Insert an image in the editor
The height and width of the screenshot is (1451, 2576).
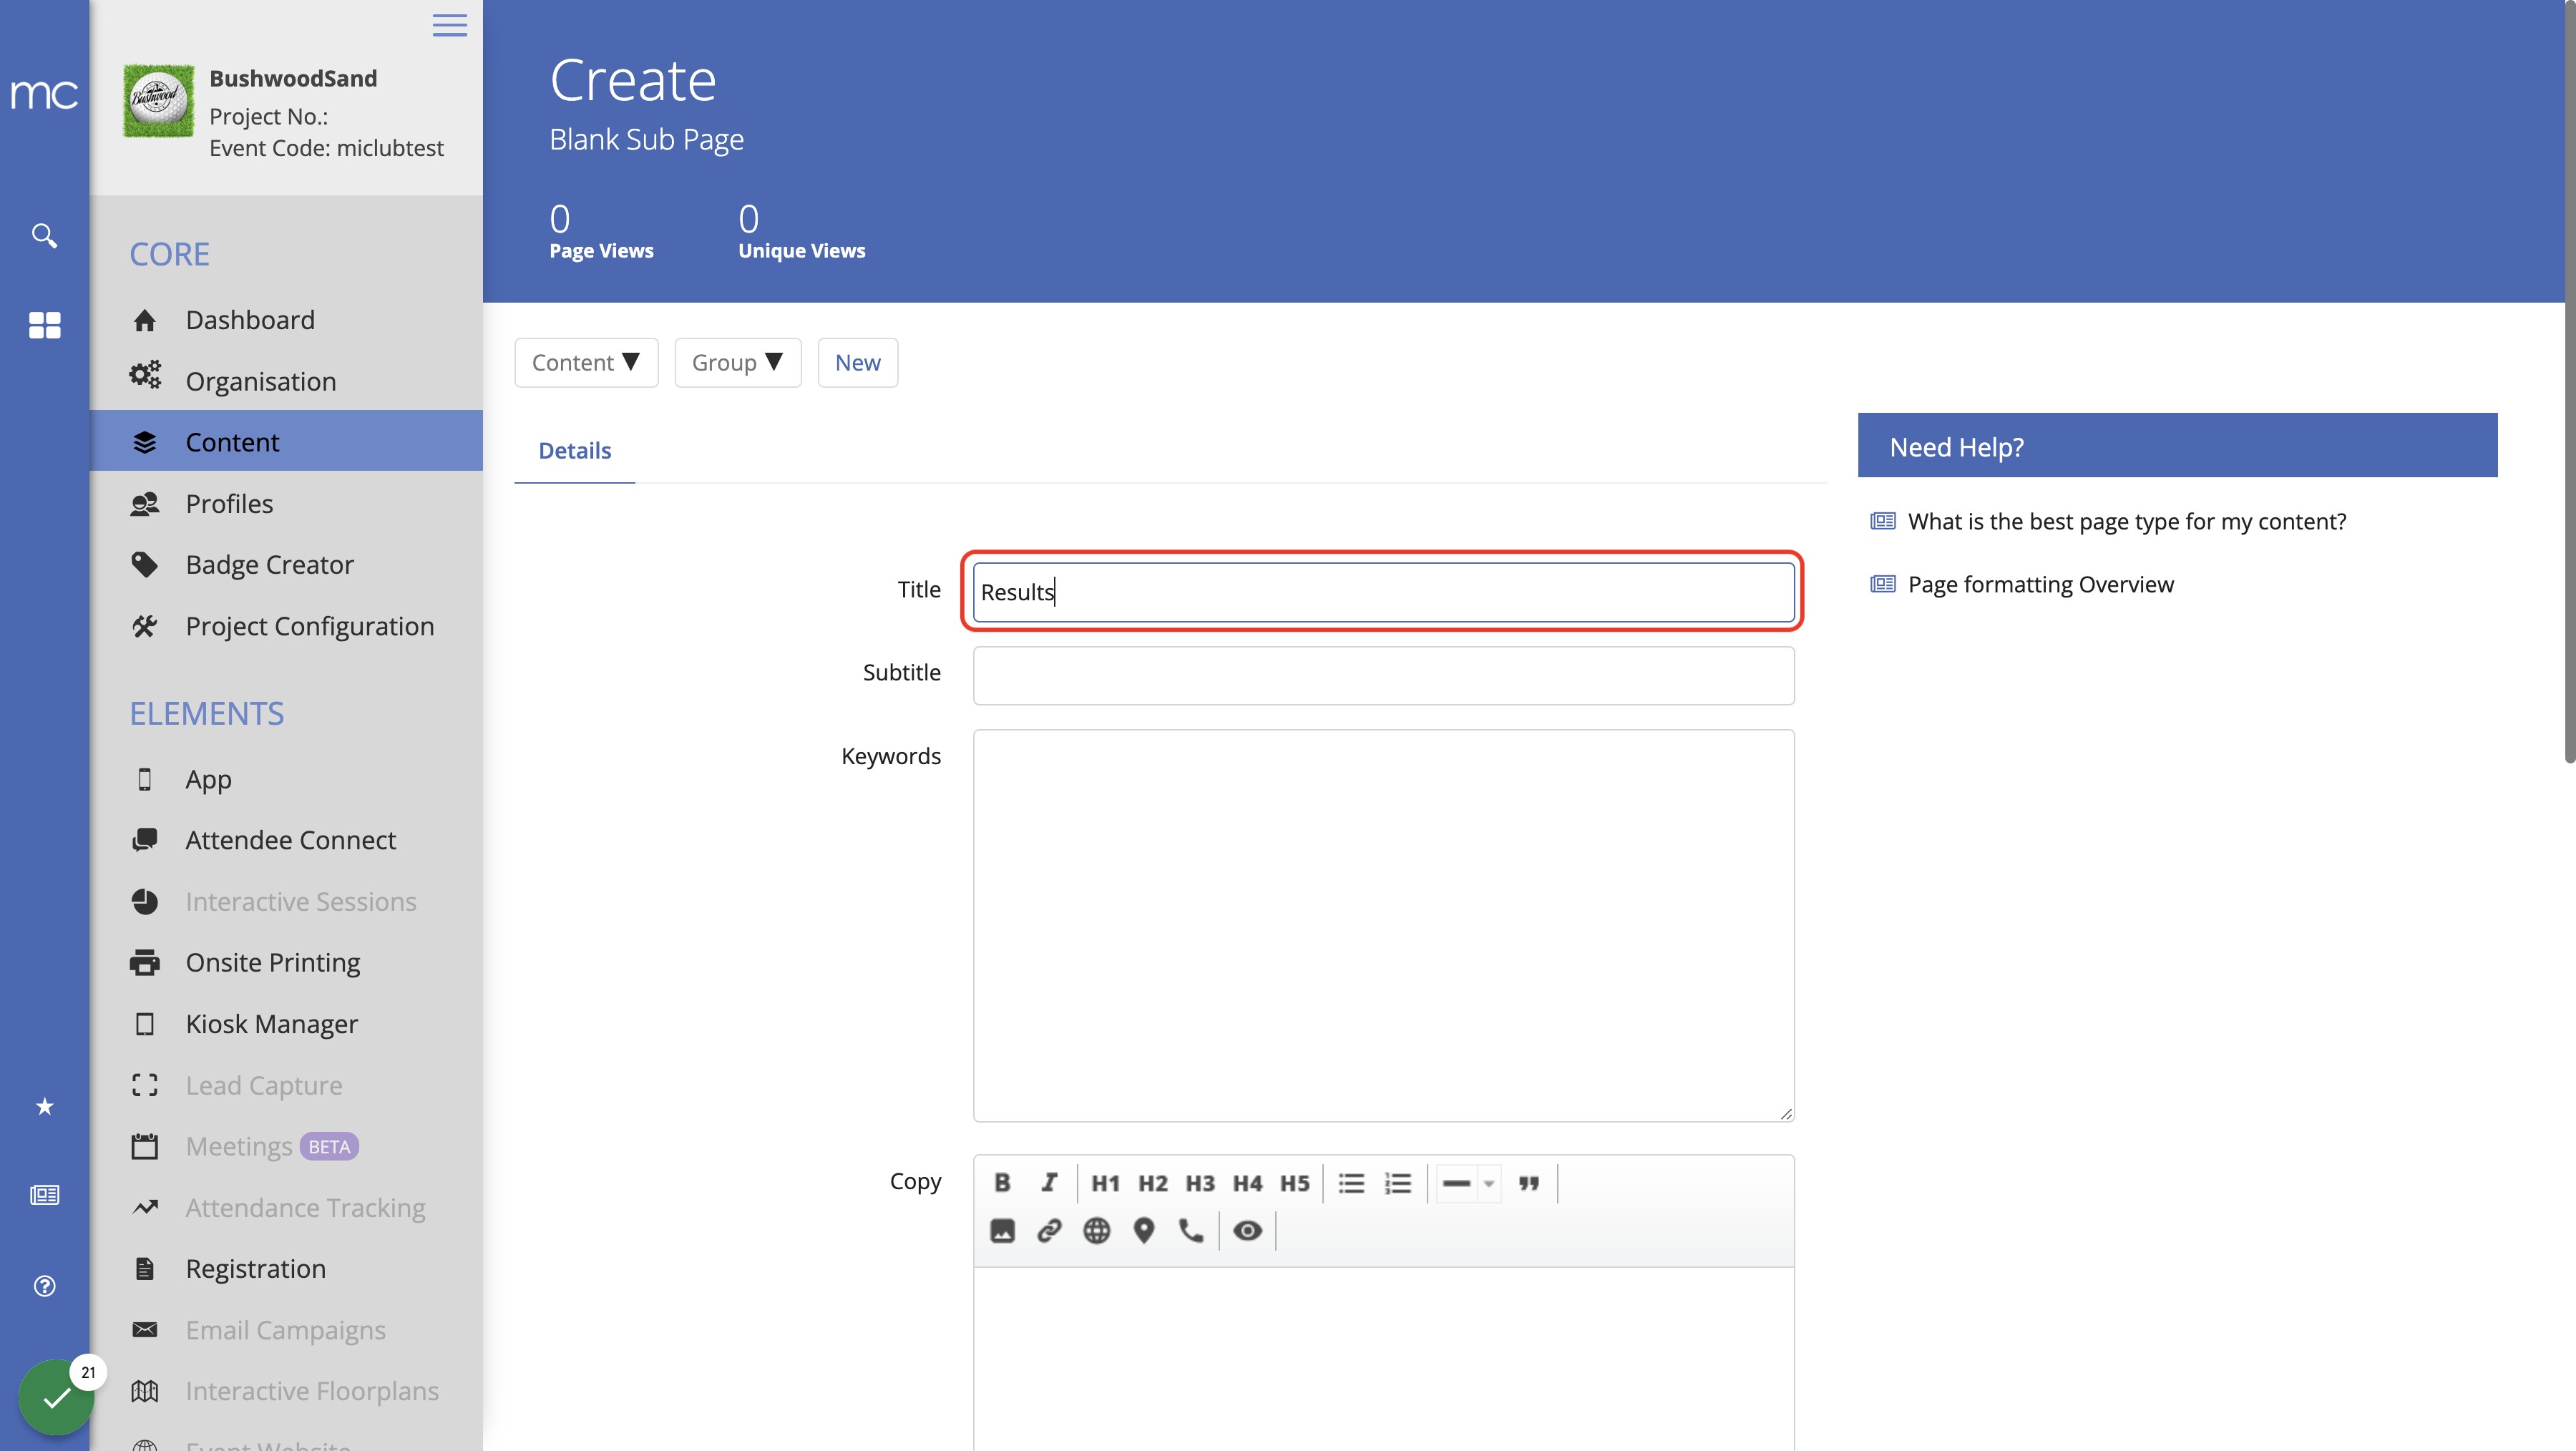point(1002,1231)
